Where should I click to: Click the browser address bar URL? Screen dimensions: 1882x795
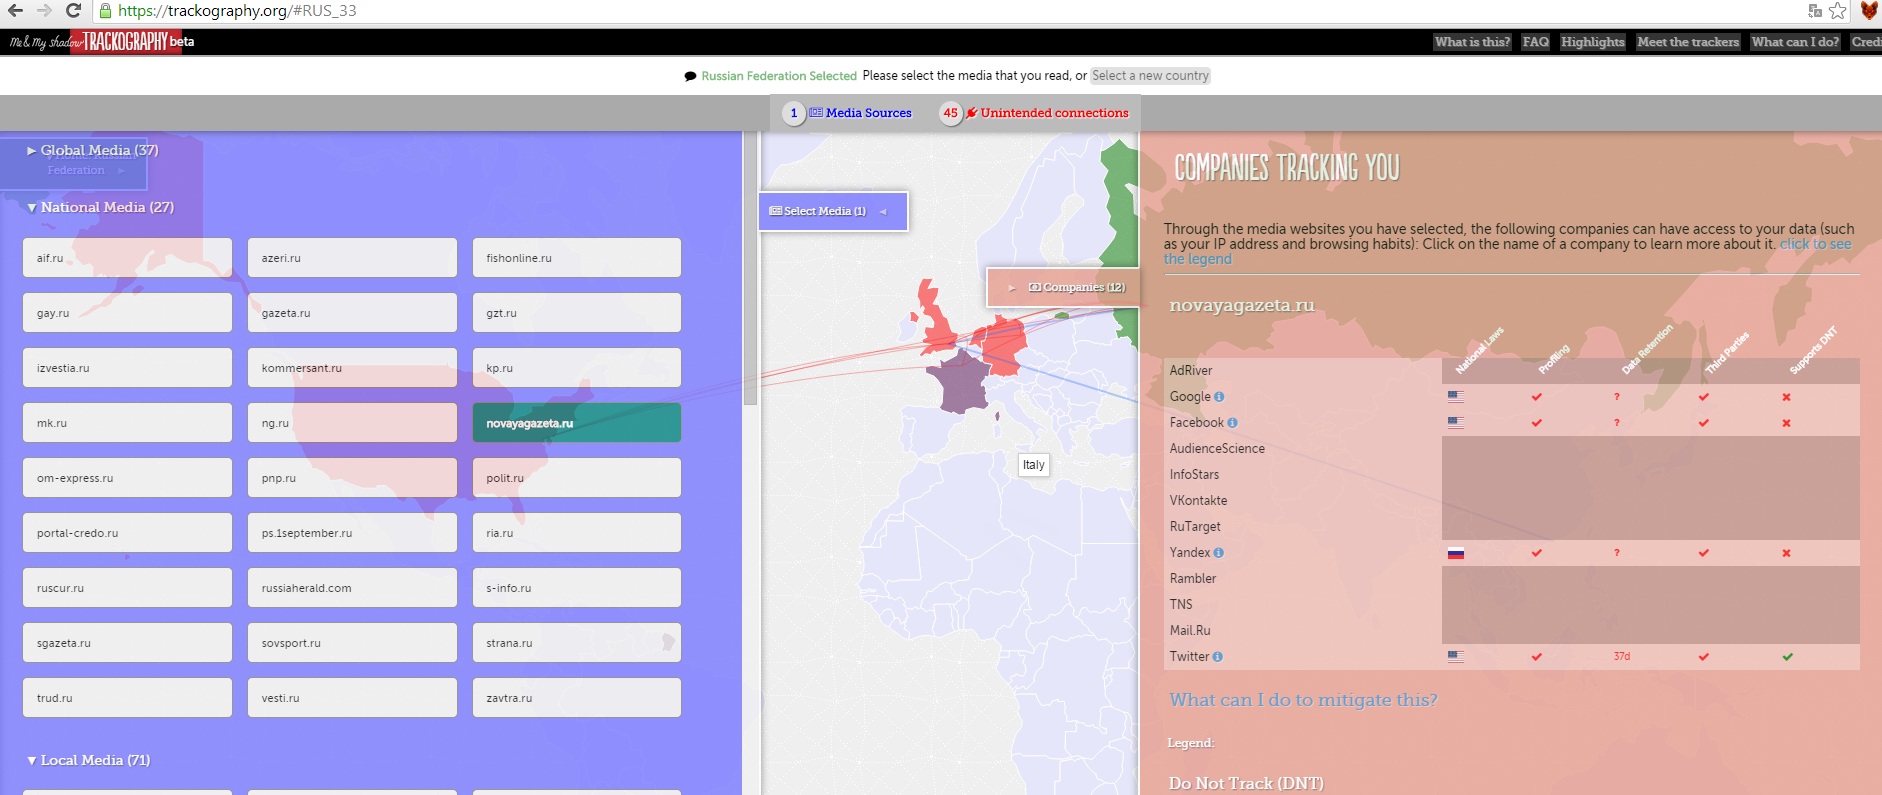[237, 11]
